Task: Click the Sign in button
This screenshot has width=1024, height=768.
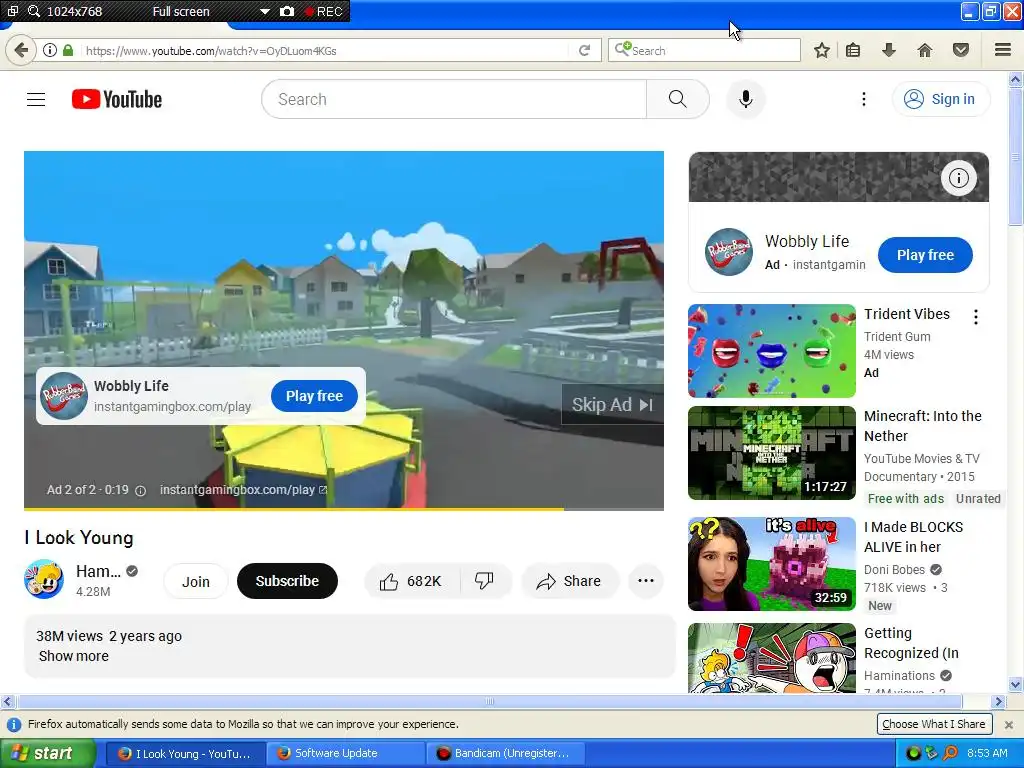Action: click(940, 99)
